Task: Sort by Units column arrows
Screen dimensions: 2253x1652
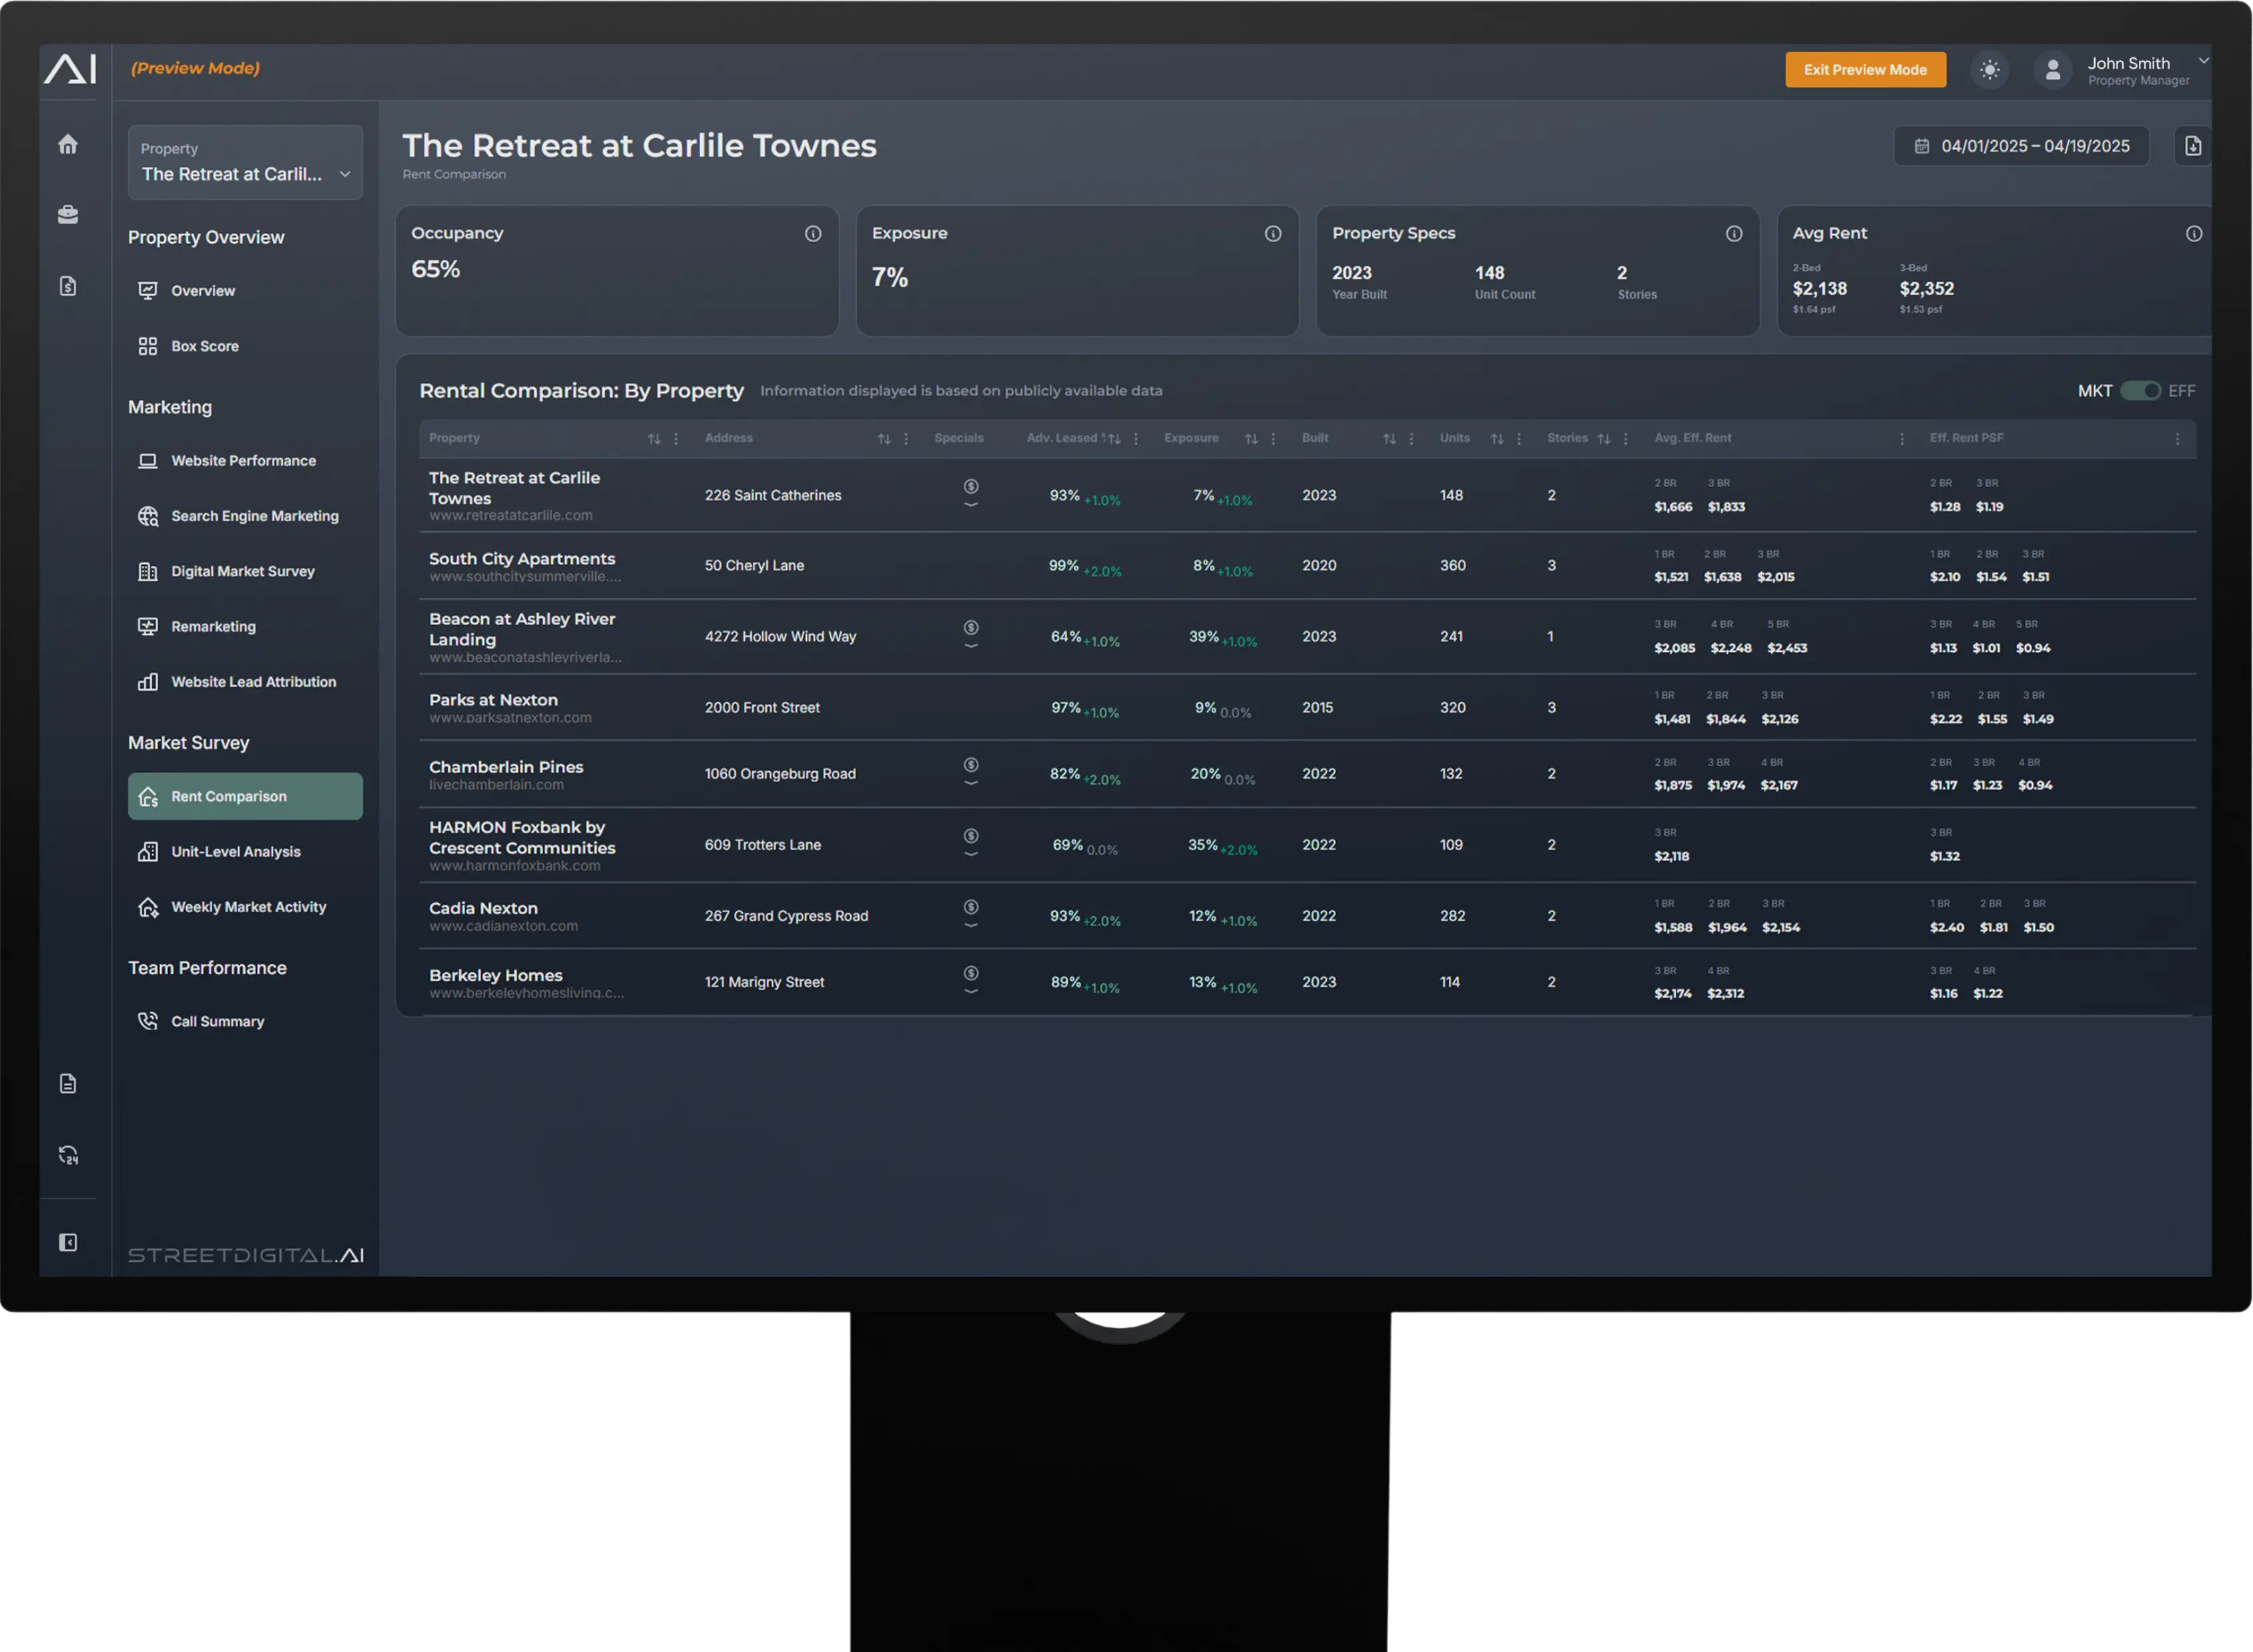Action: coord(1497,439)
